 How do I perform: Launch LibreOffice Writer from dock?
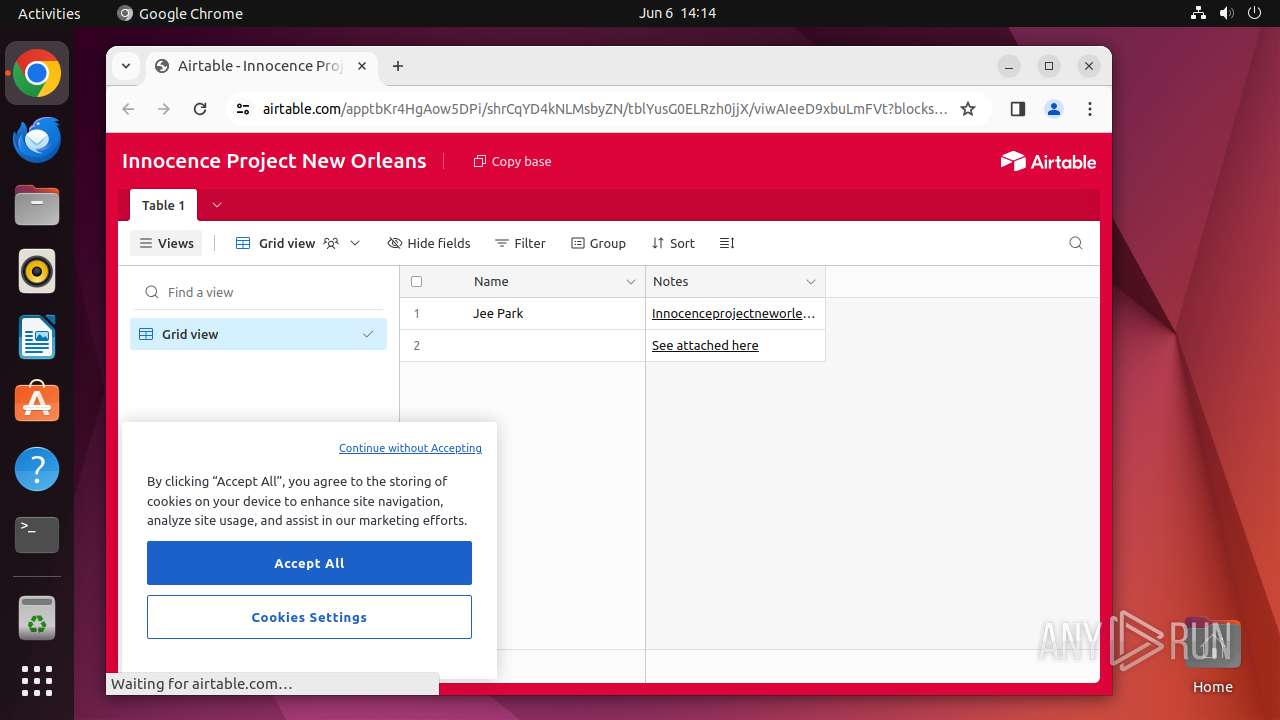pyautogui.click(x=37, y=337)
